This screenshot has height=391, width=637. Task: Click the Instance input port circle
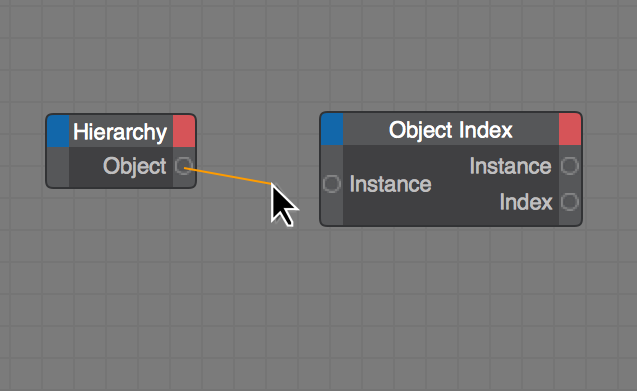coord(332,184)
